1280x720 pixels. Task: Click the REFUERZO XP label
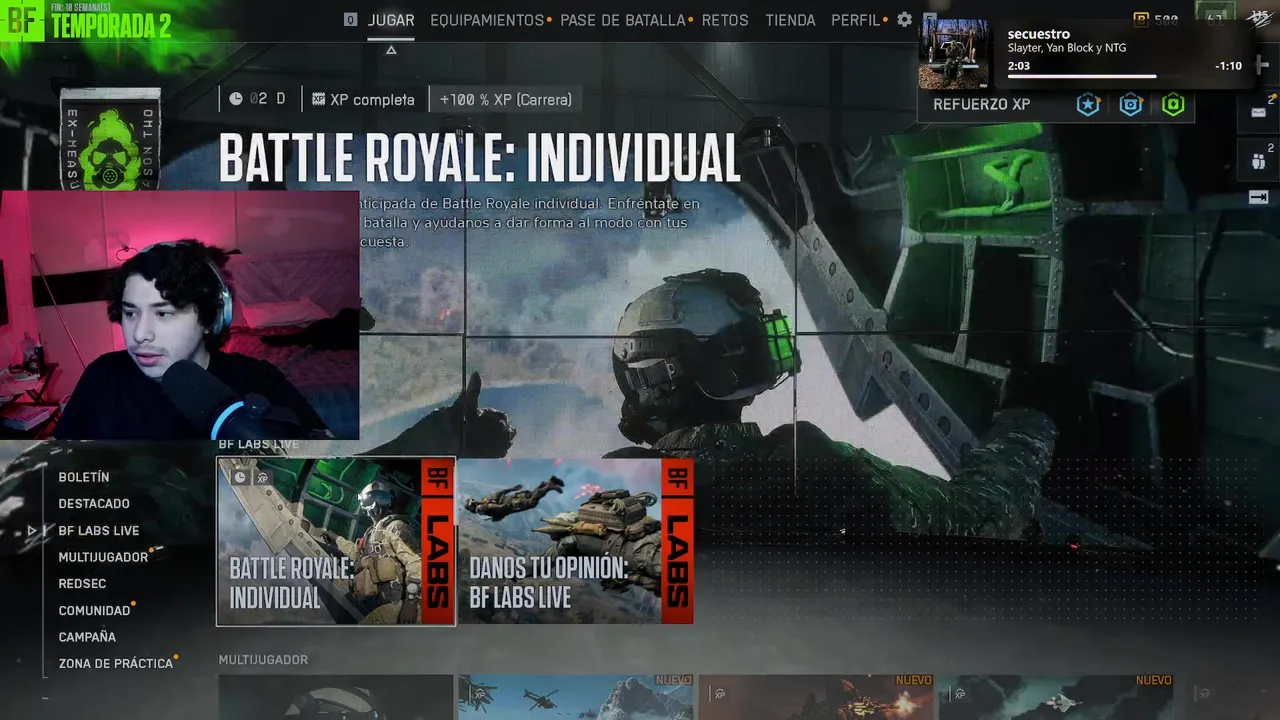click(x=981, y=104)
